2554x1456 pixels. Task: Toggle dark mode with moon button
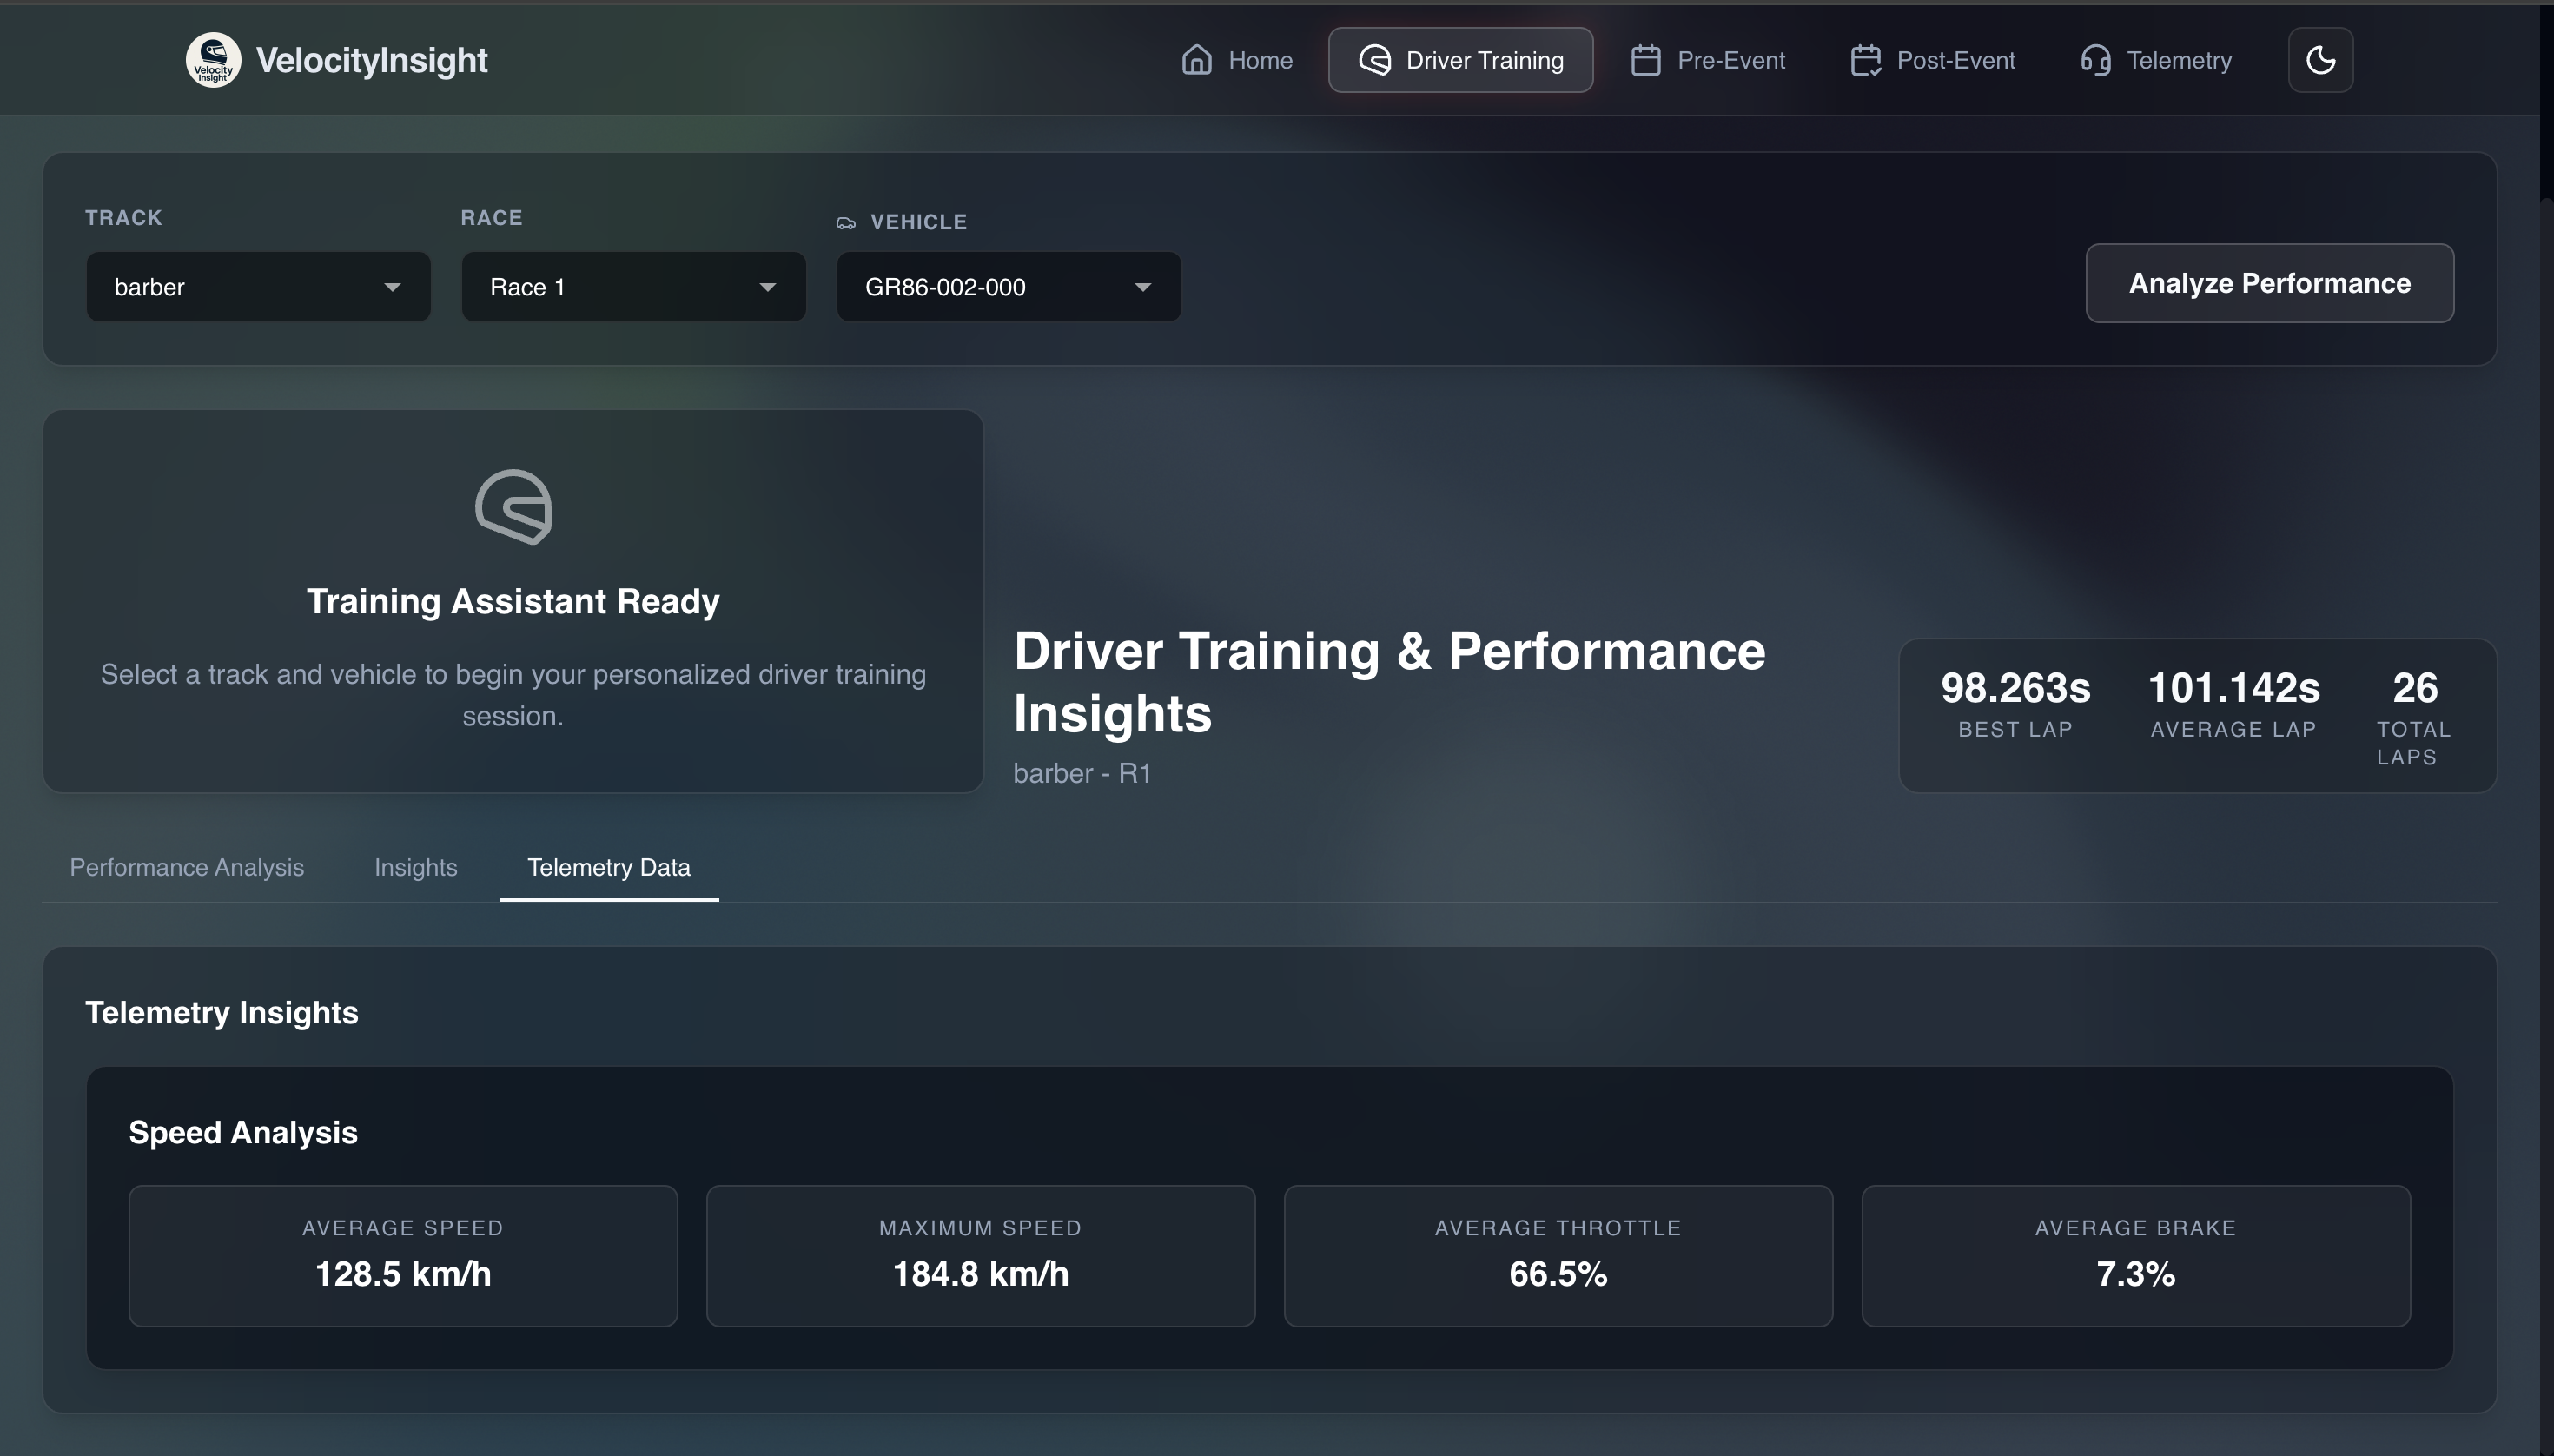pos(2320,60)
